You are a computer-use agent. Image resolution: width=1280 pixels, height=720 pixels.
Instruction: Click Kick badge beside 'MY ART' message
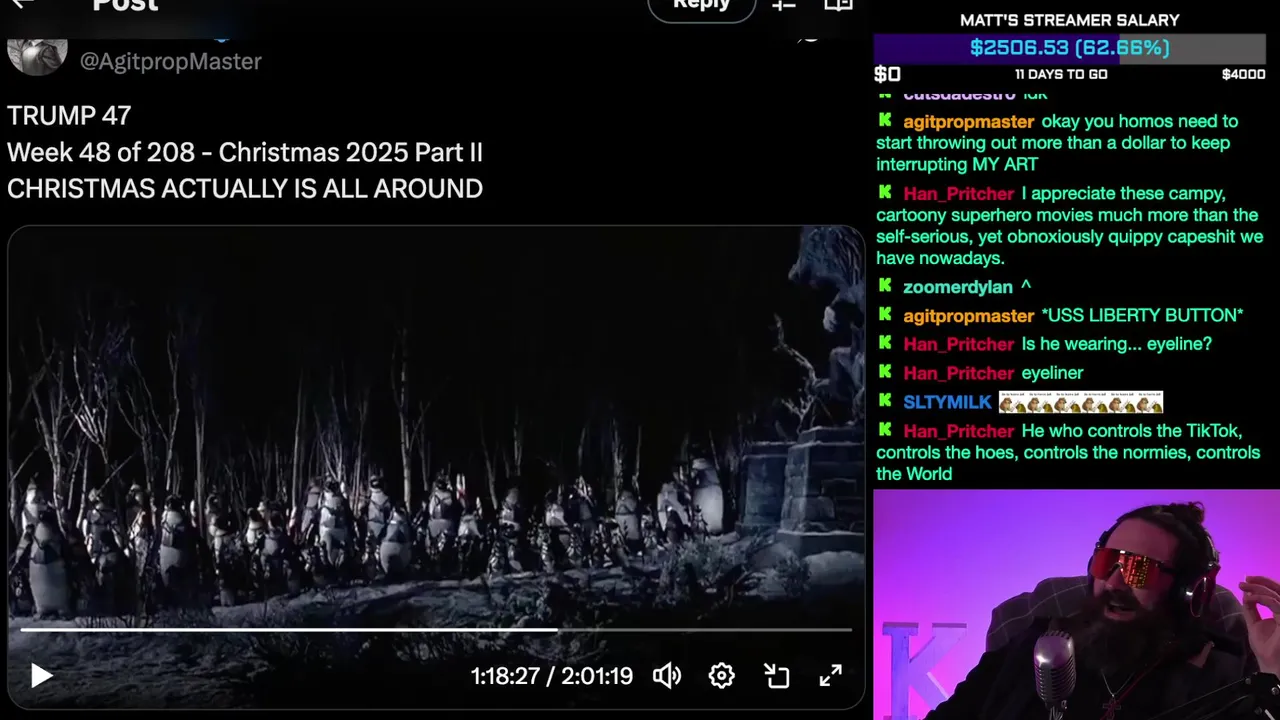pyautogui.click(x=885, y=120)
